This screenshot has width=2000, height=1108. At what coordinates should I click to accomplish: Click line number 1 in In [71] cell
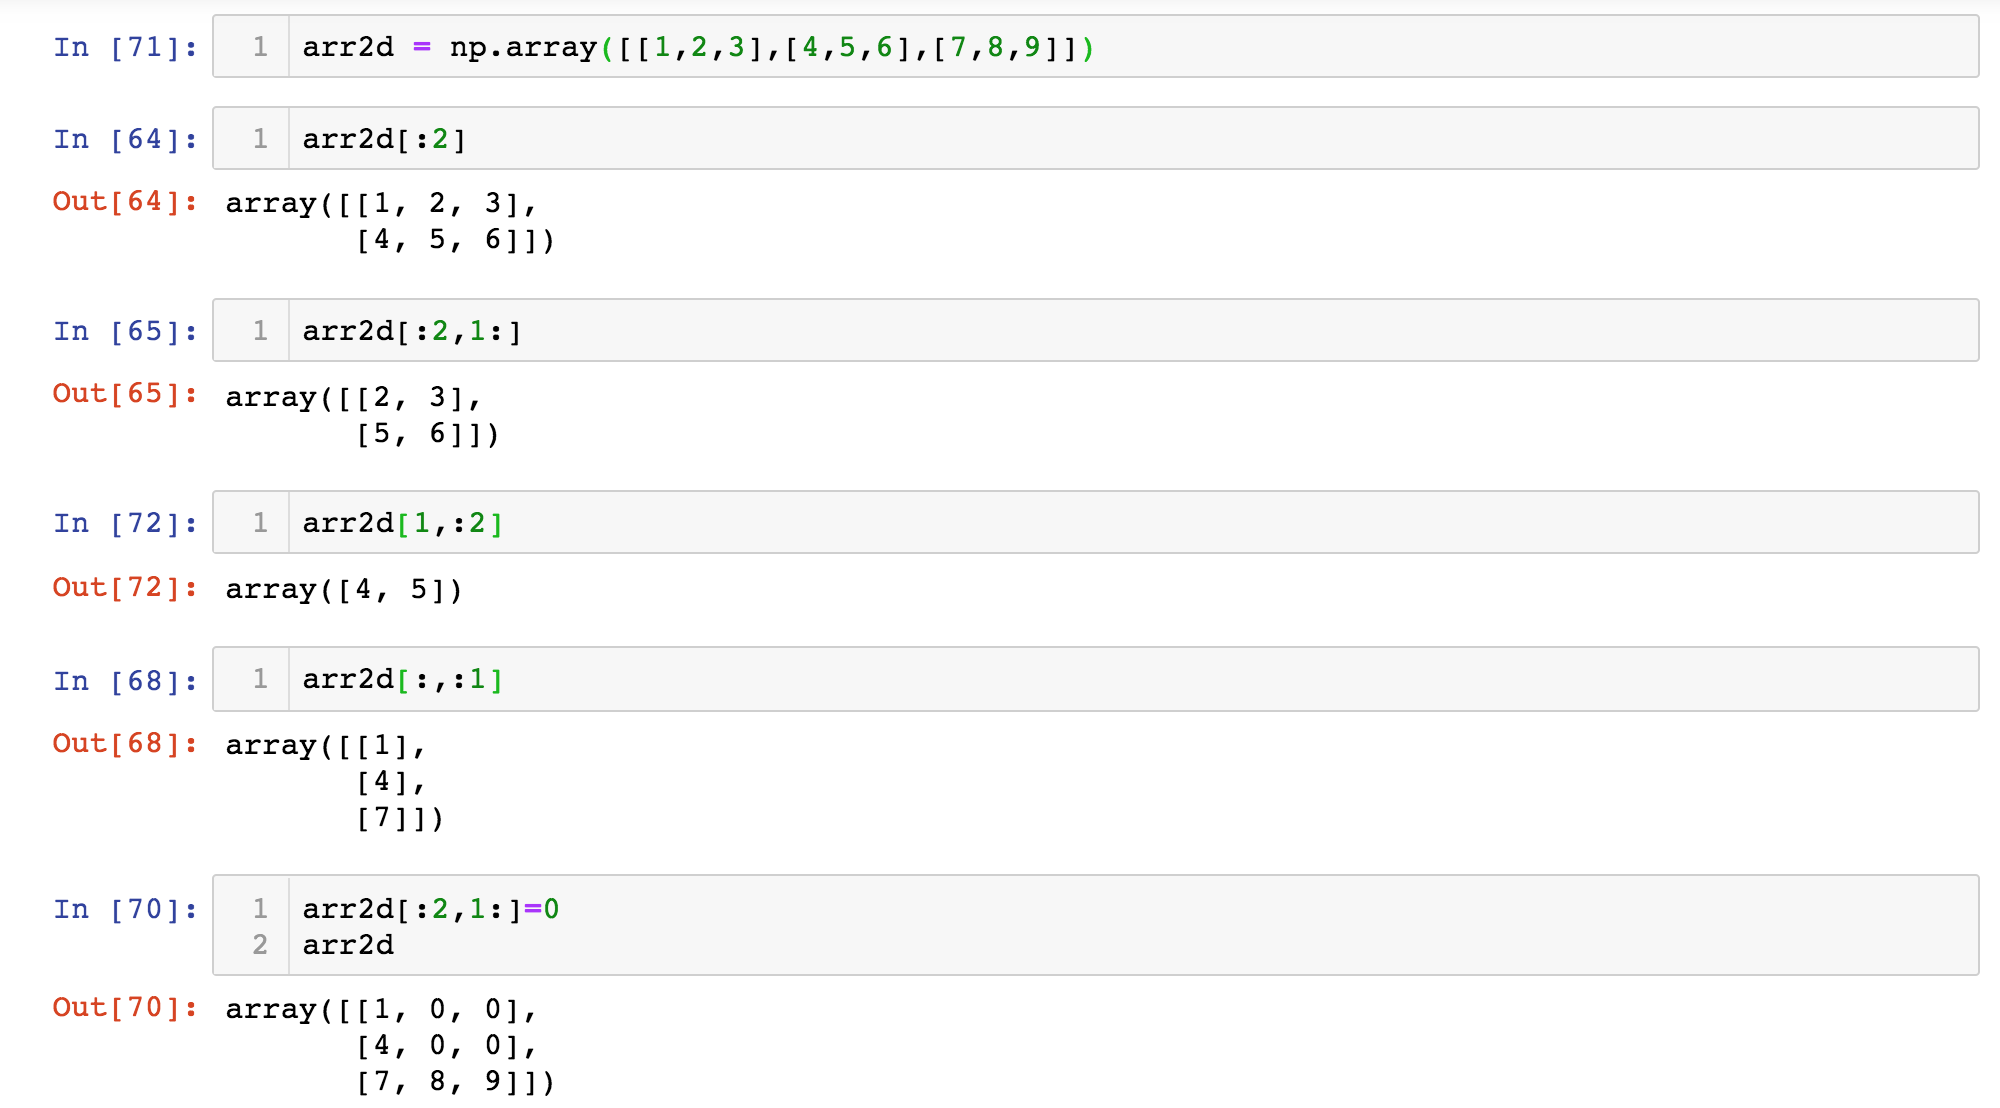pyautogui.click(x=260, y=47)
